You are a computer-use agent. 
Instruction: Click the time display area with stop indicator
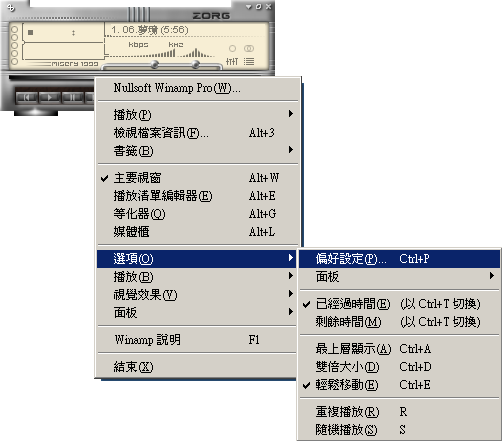(x=63, y=32)
